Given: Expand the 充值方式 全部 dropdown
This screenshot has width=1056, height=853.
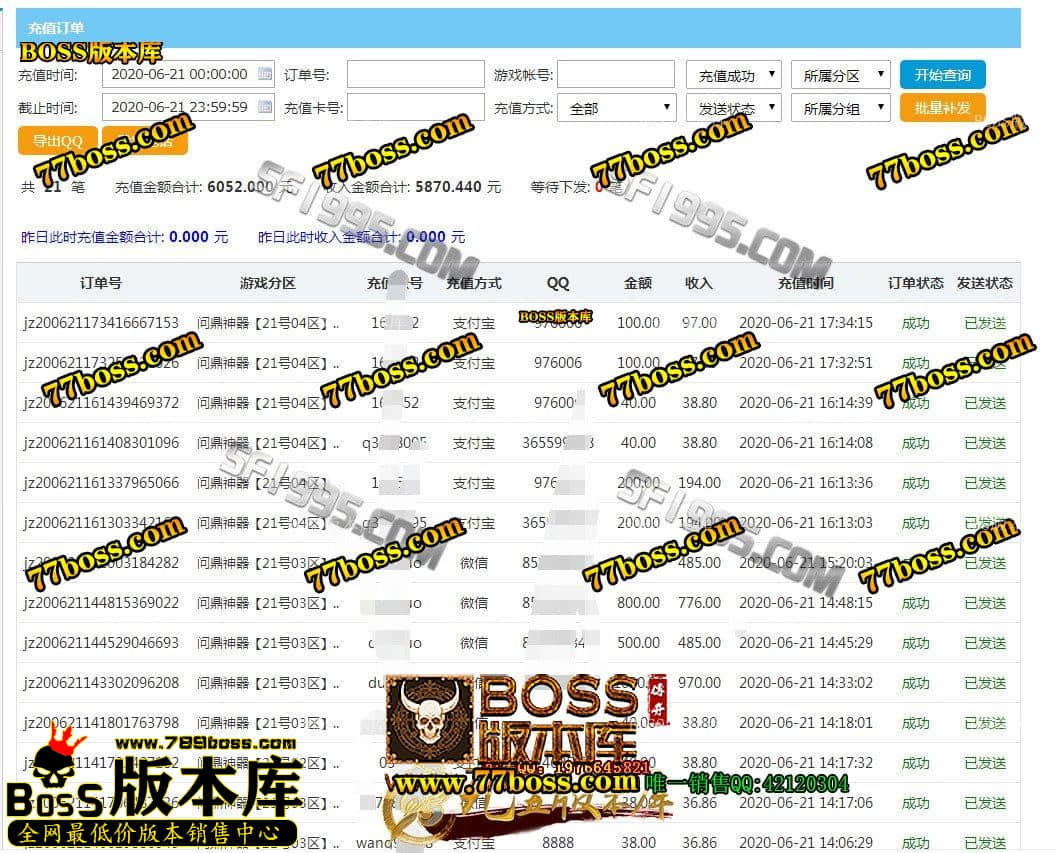Looking at the screenshot, I should tap(616, 108).
